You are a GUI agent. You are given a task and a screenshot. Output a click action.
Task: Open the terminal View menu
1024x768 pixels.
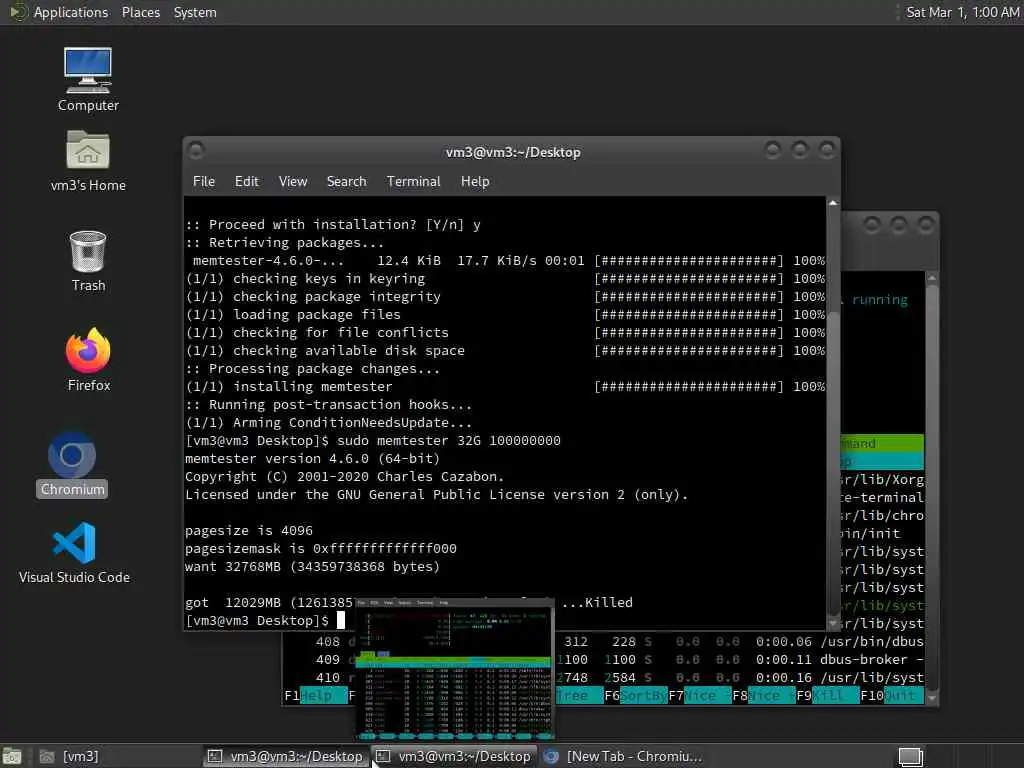(293, 182)
